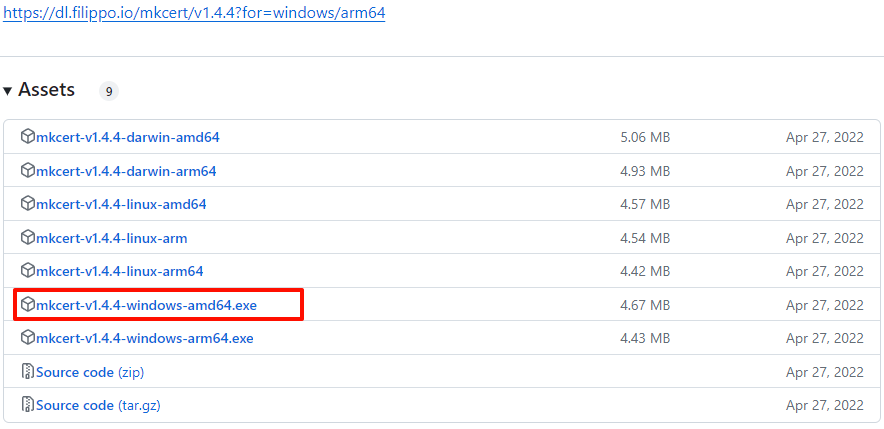Download mkcert-v1.4.4-linux-arm binary
Image resolution: width=884 pixels, height=429 pixels.
coord(112,238)
